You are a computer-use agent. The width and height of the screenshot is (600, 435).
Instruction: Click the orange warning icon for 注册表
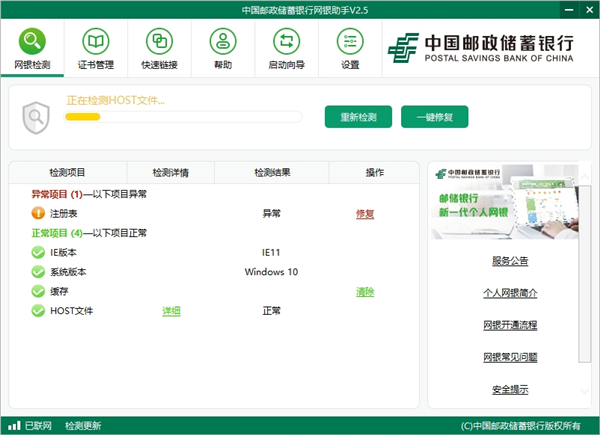(x=38, y=213)
